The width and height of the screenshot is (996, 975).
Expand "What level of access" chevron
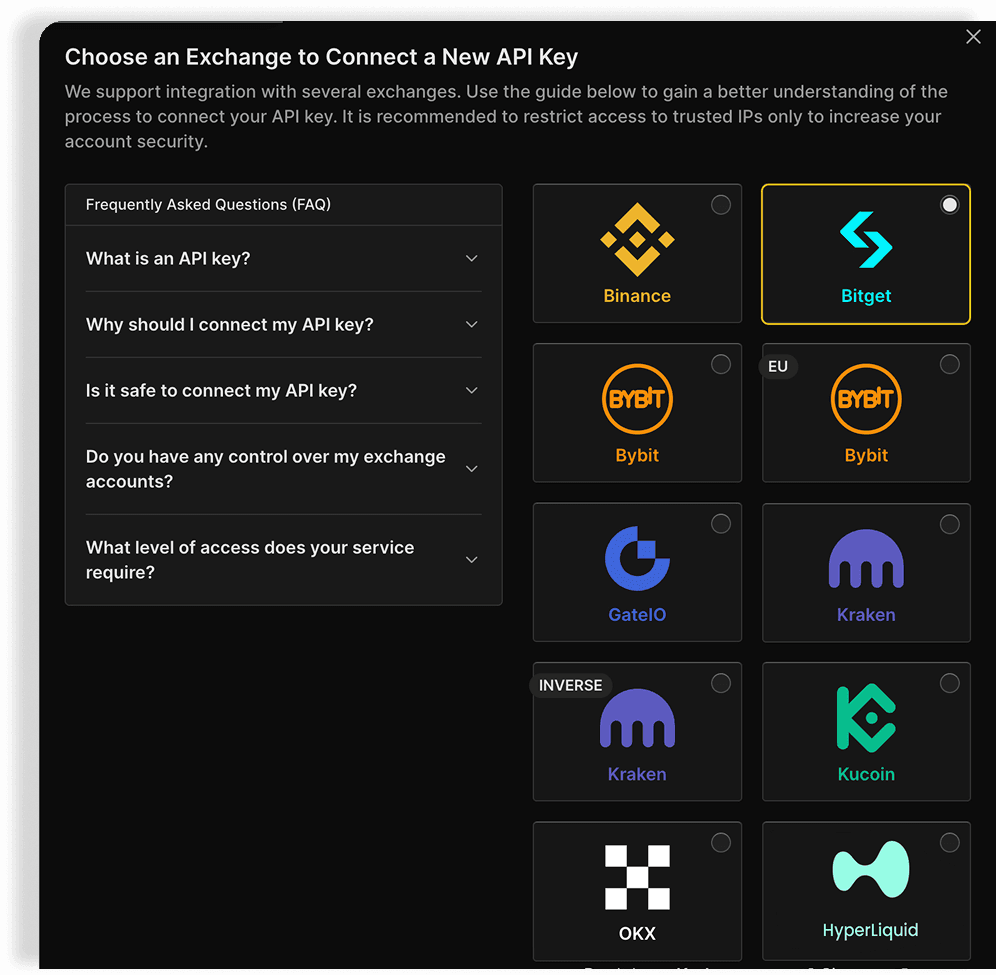coord(471,560)
